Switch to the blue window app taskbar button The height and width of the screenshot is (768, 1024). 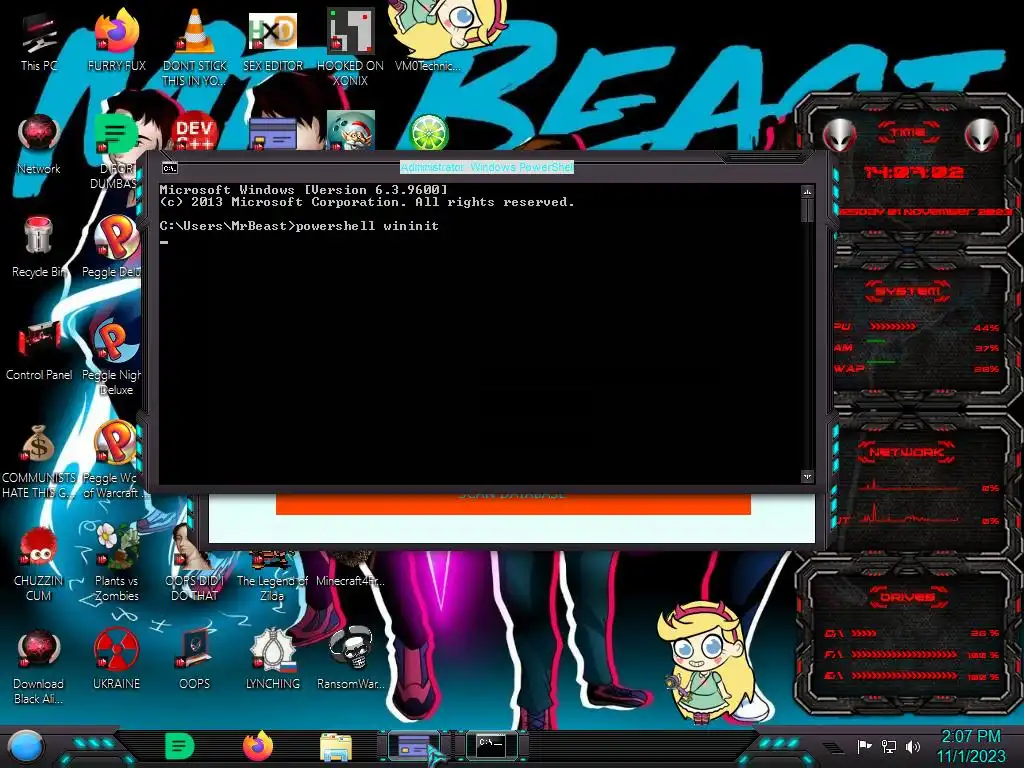click(413, 745)
